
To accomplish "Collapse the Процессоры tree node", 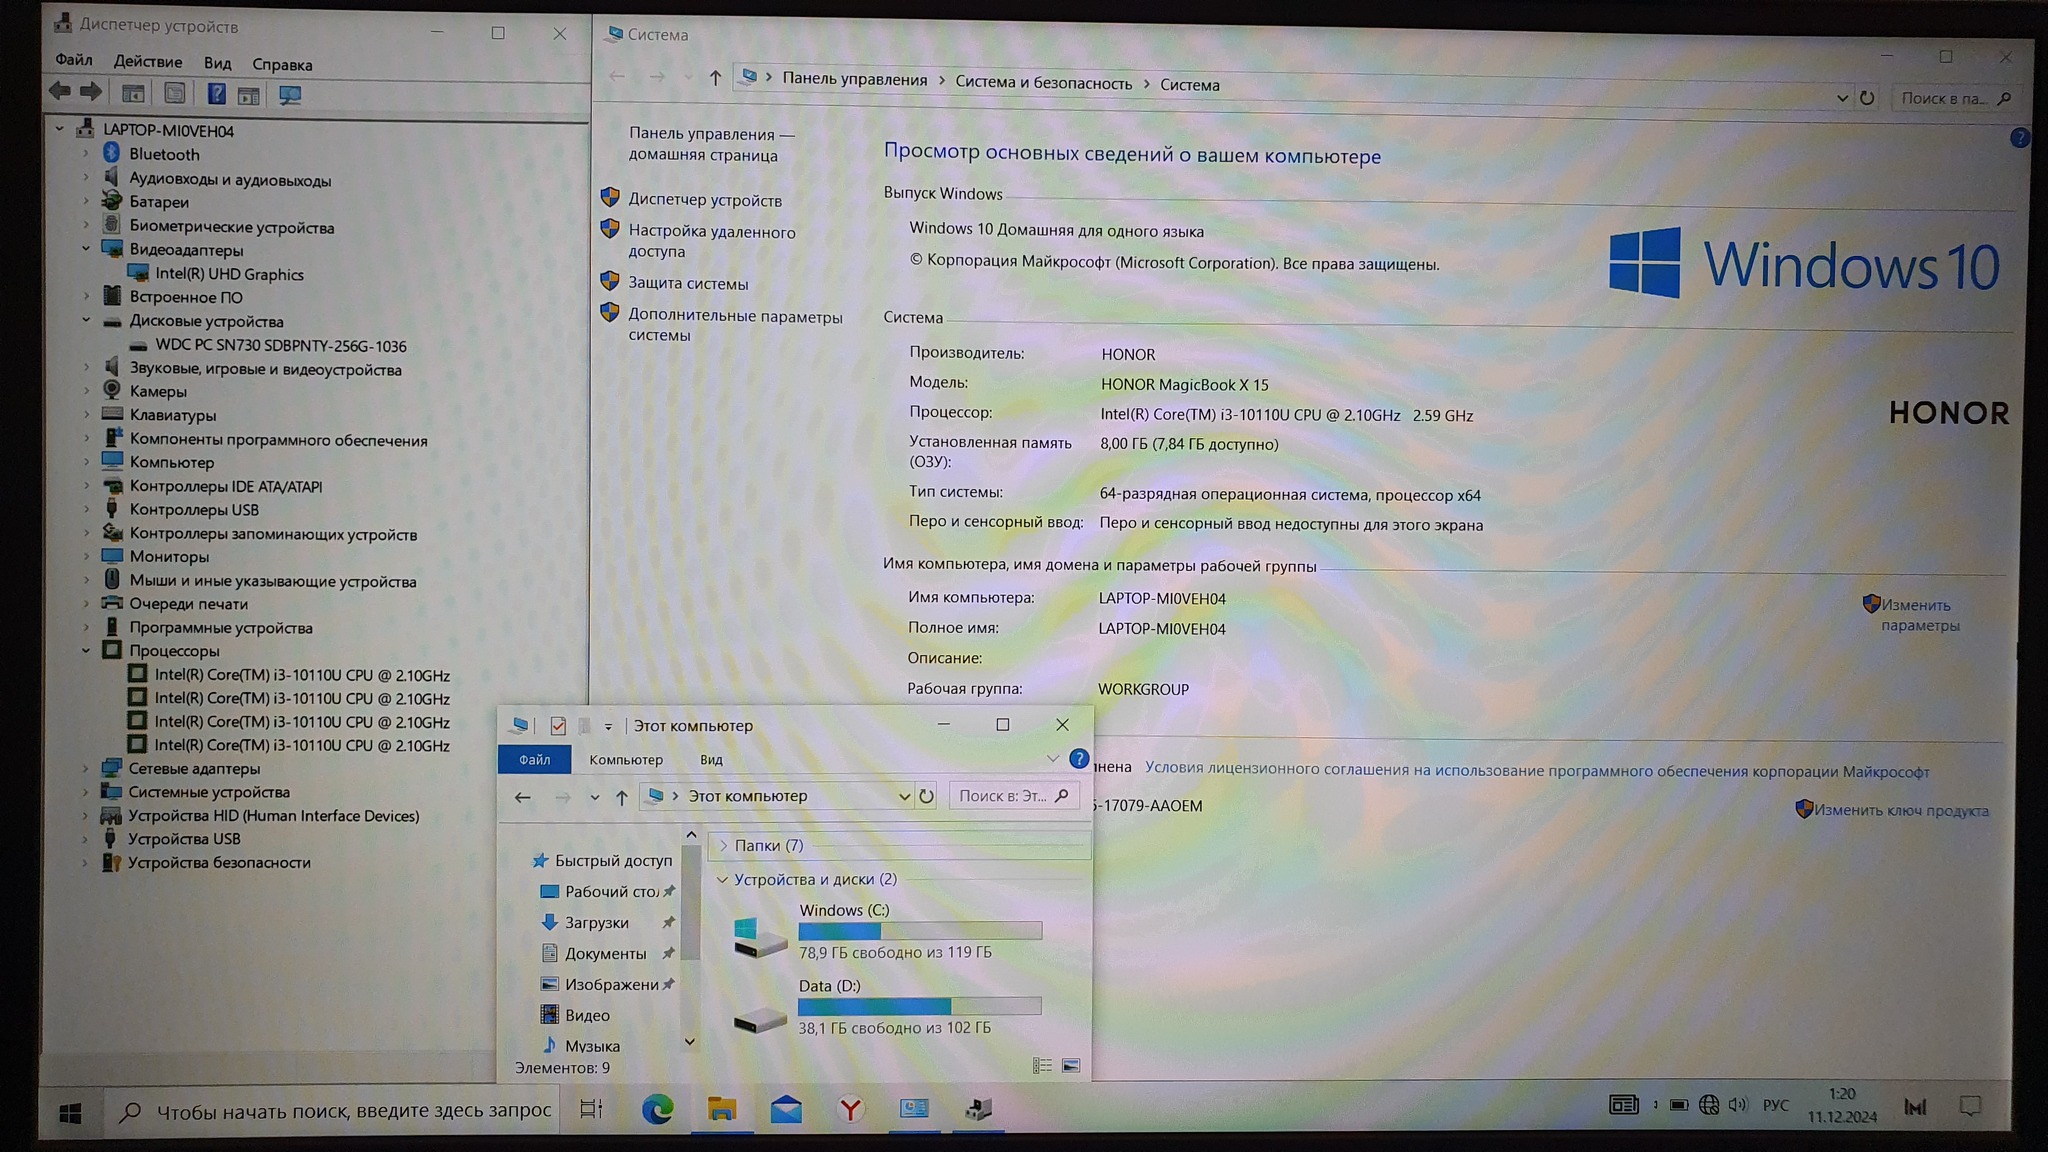I will 86,651.
